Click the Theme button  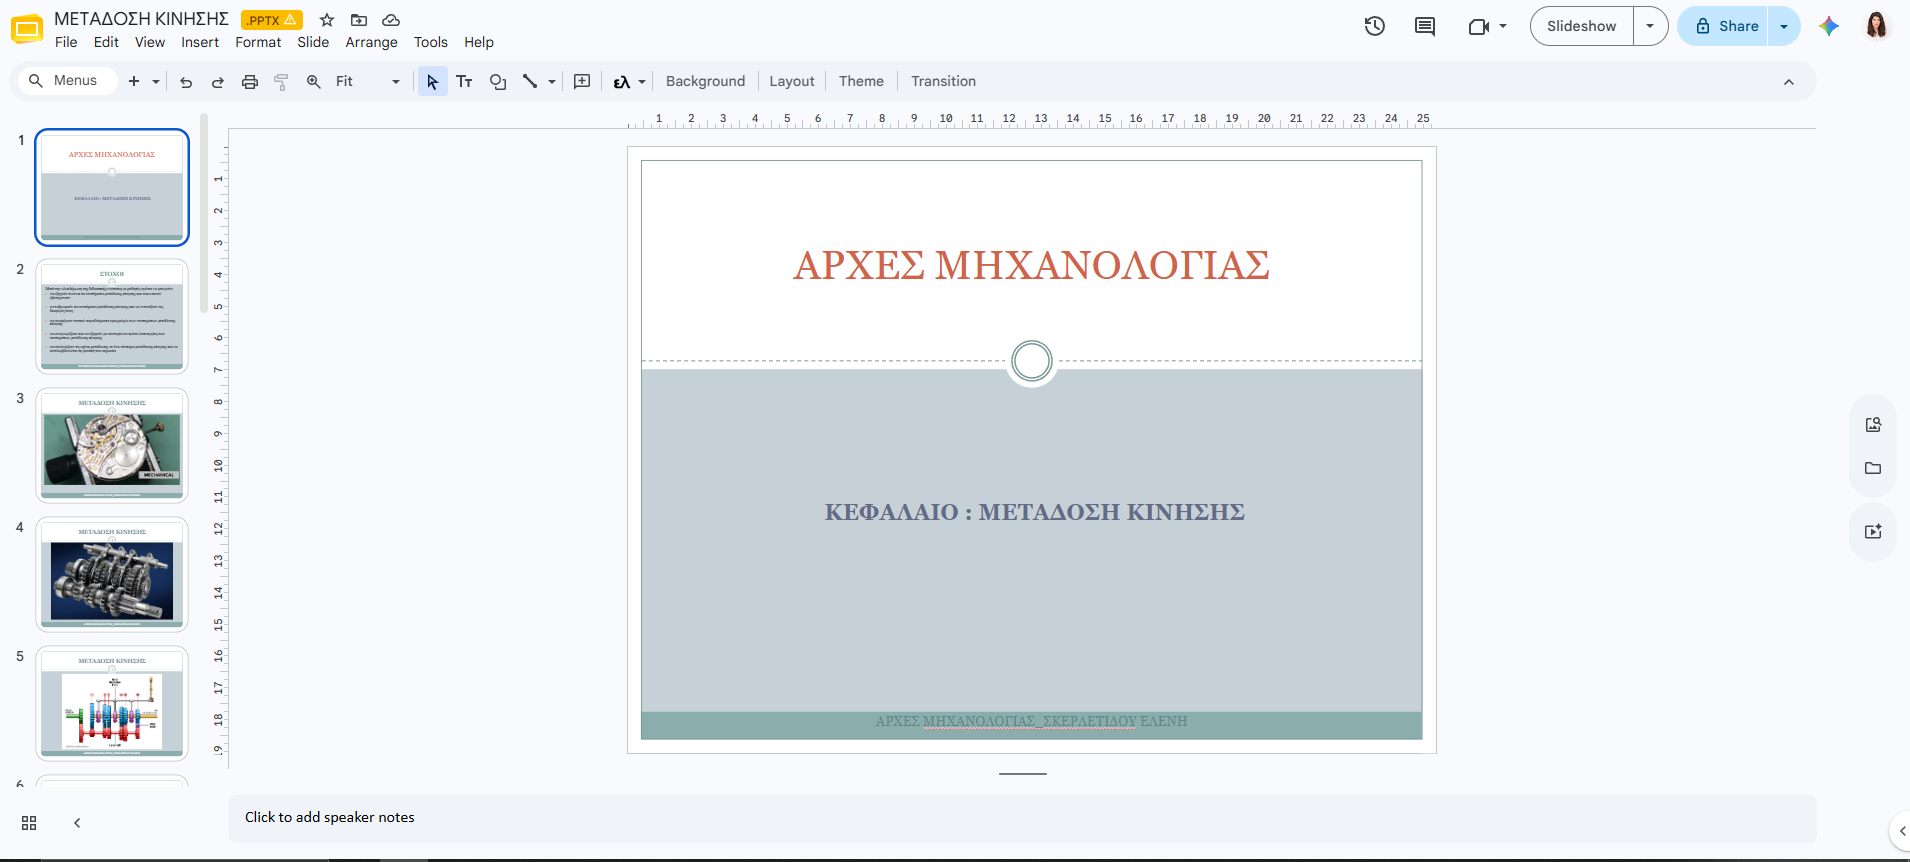coord(861,82)
